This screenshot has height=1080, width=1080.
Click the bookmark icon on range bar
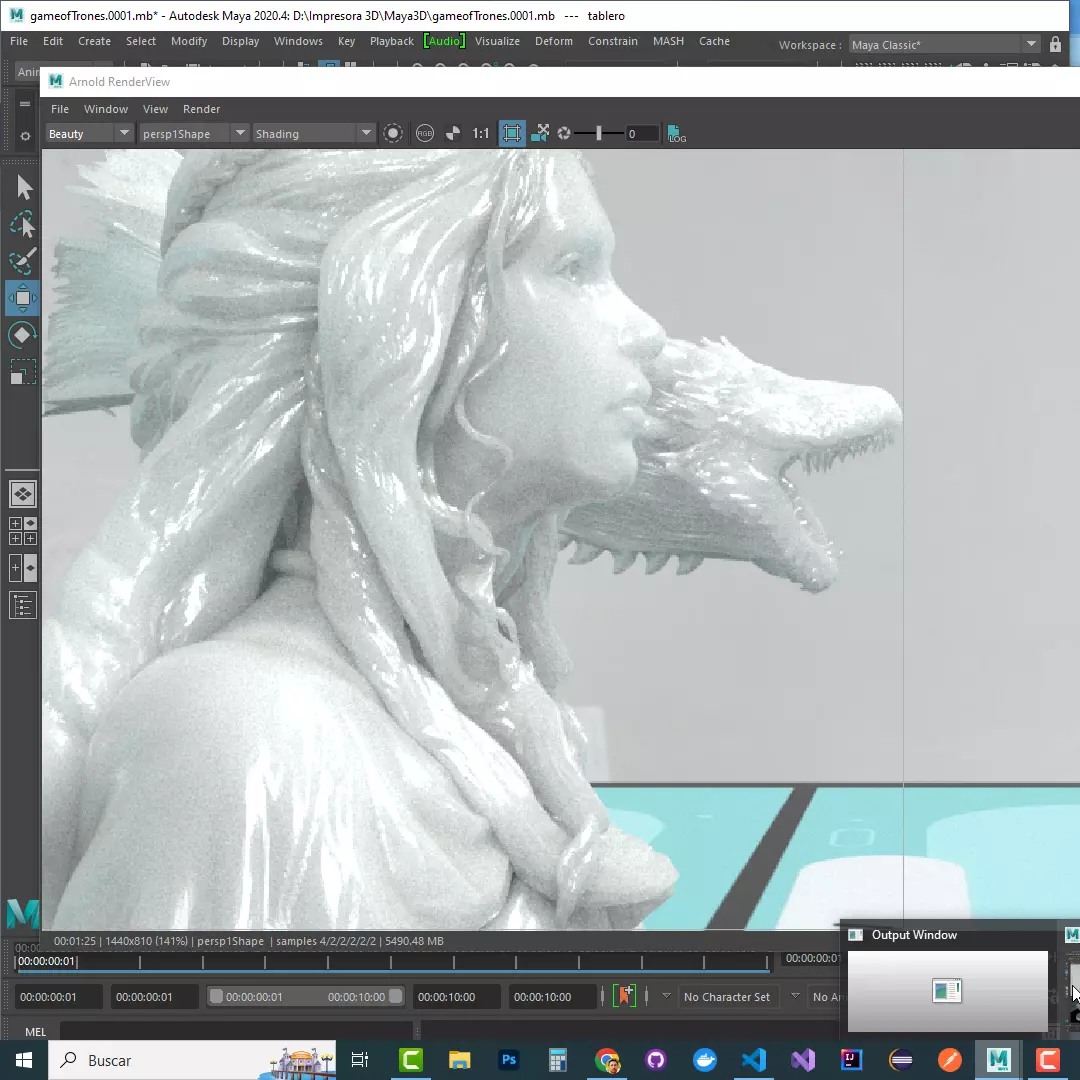point(625,996)
